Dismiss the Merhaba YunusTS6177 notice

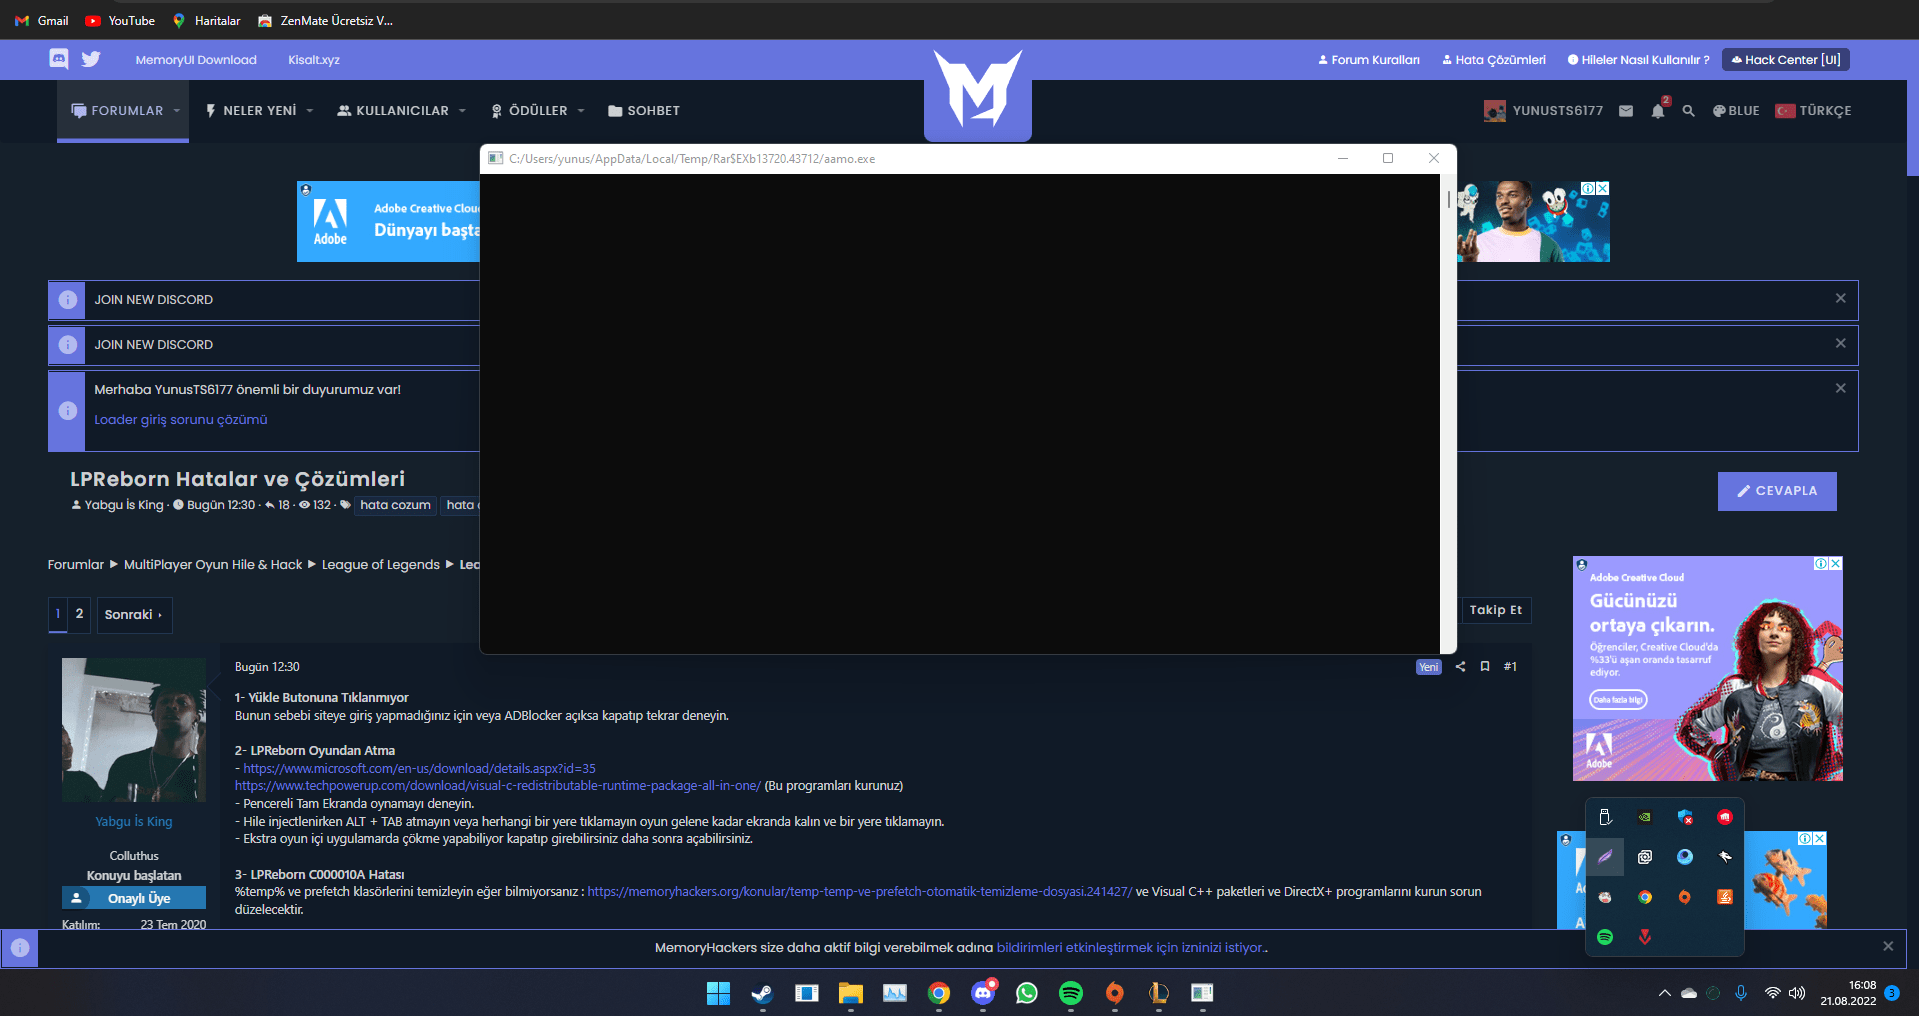coord(1840,388)
